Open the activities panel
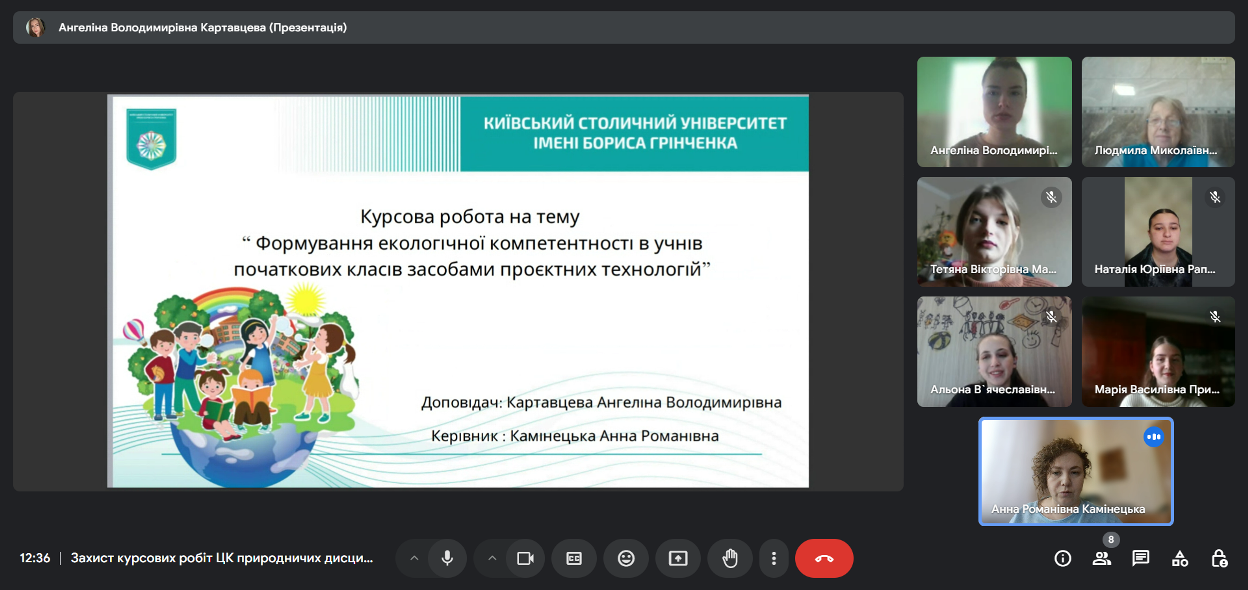Screen dimensions: 1248x590 pos(1180,558)
